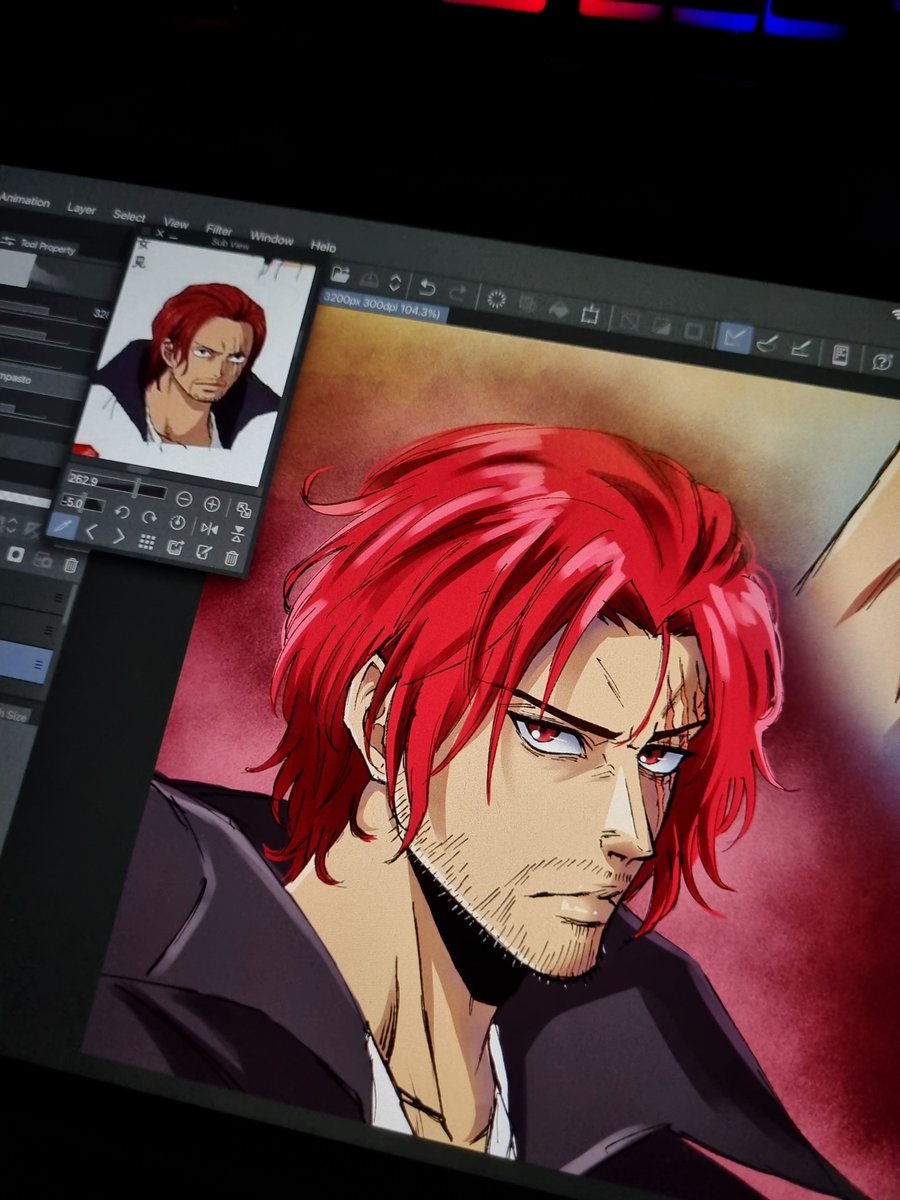
Task: Click the layer mask icon in Layer panel
Action: pyautogui.click(x=17, y=553)
